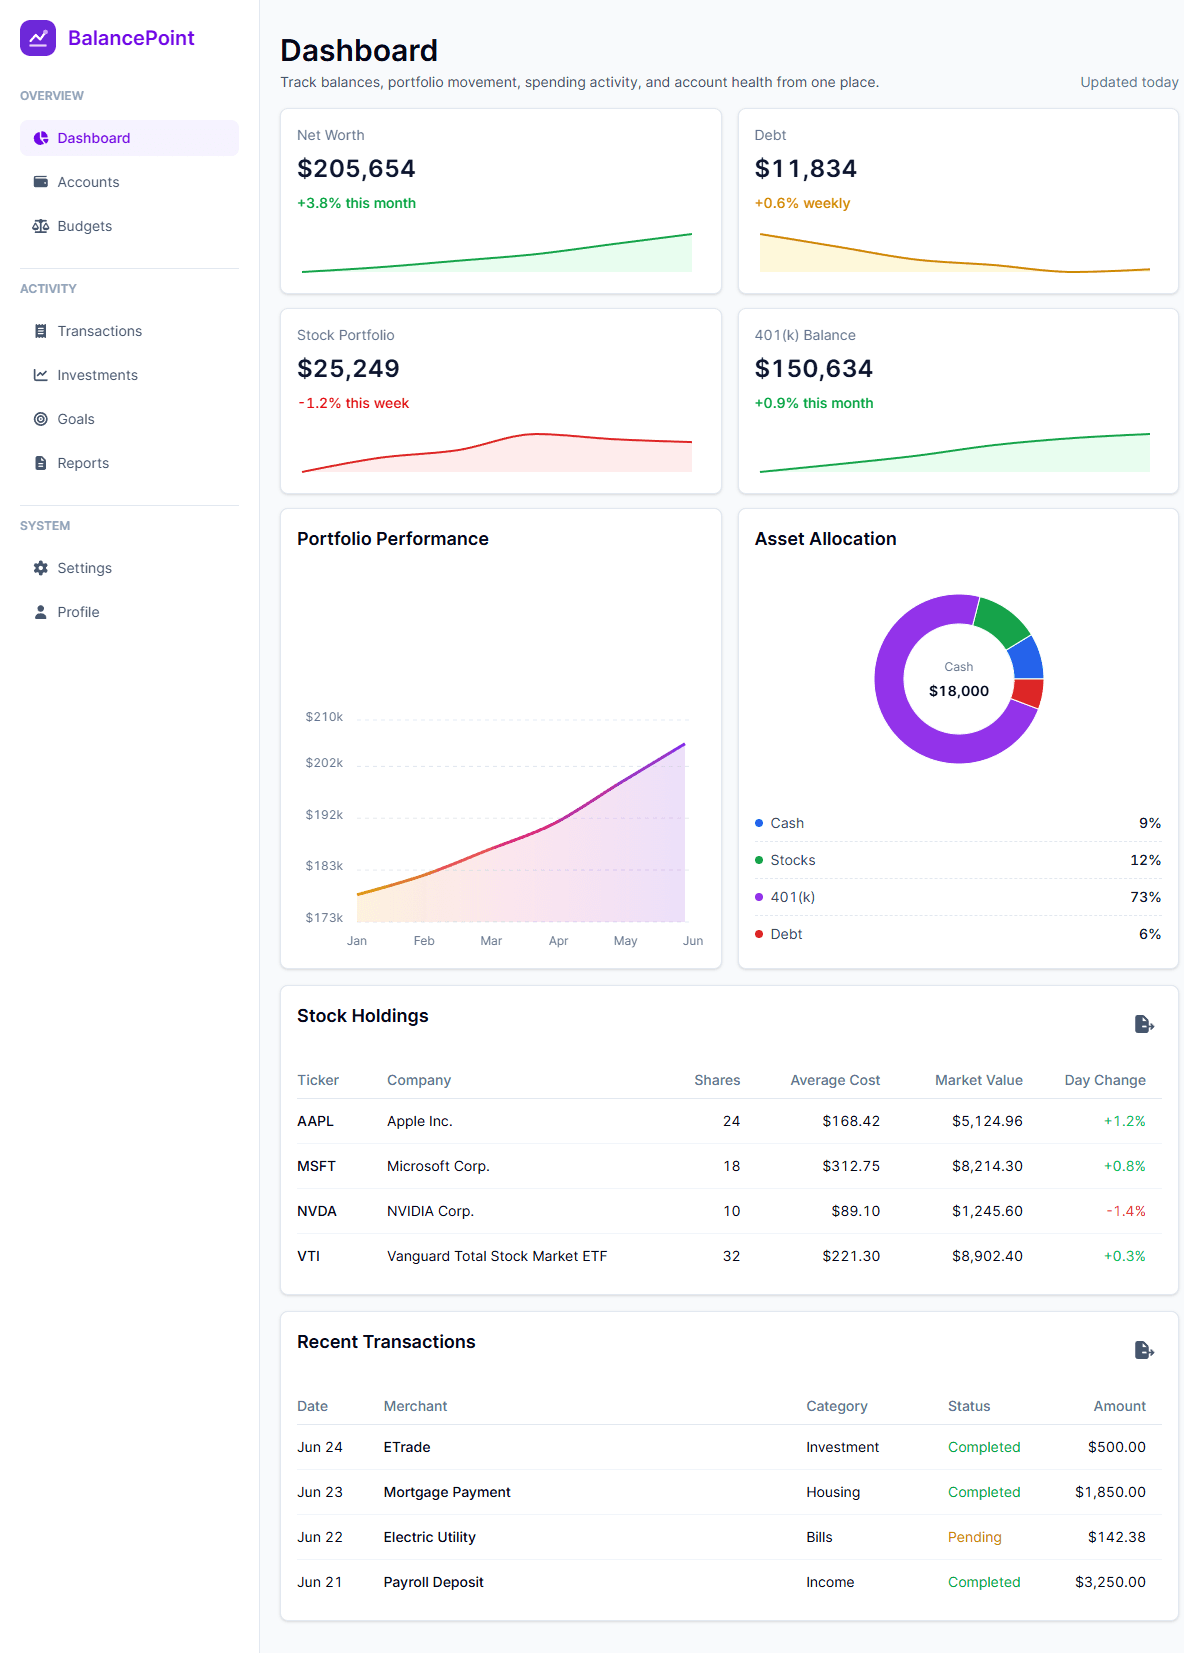Open the Debt summary card
This screenshot has width=1184, height=1653.
pos(958,201)
